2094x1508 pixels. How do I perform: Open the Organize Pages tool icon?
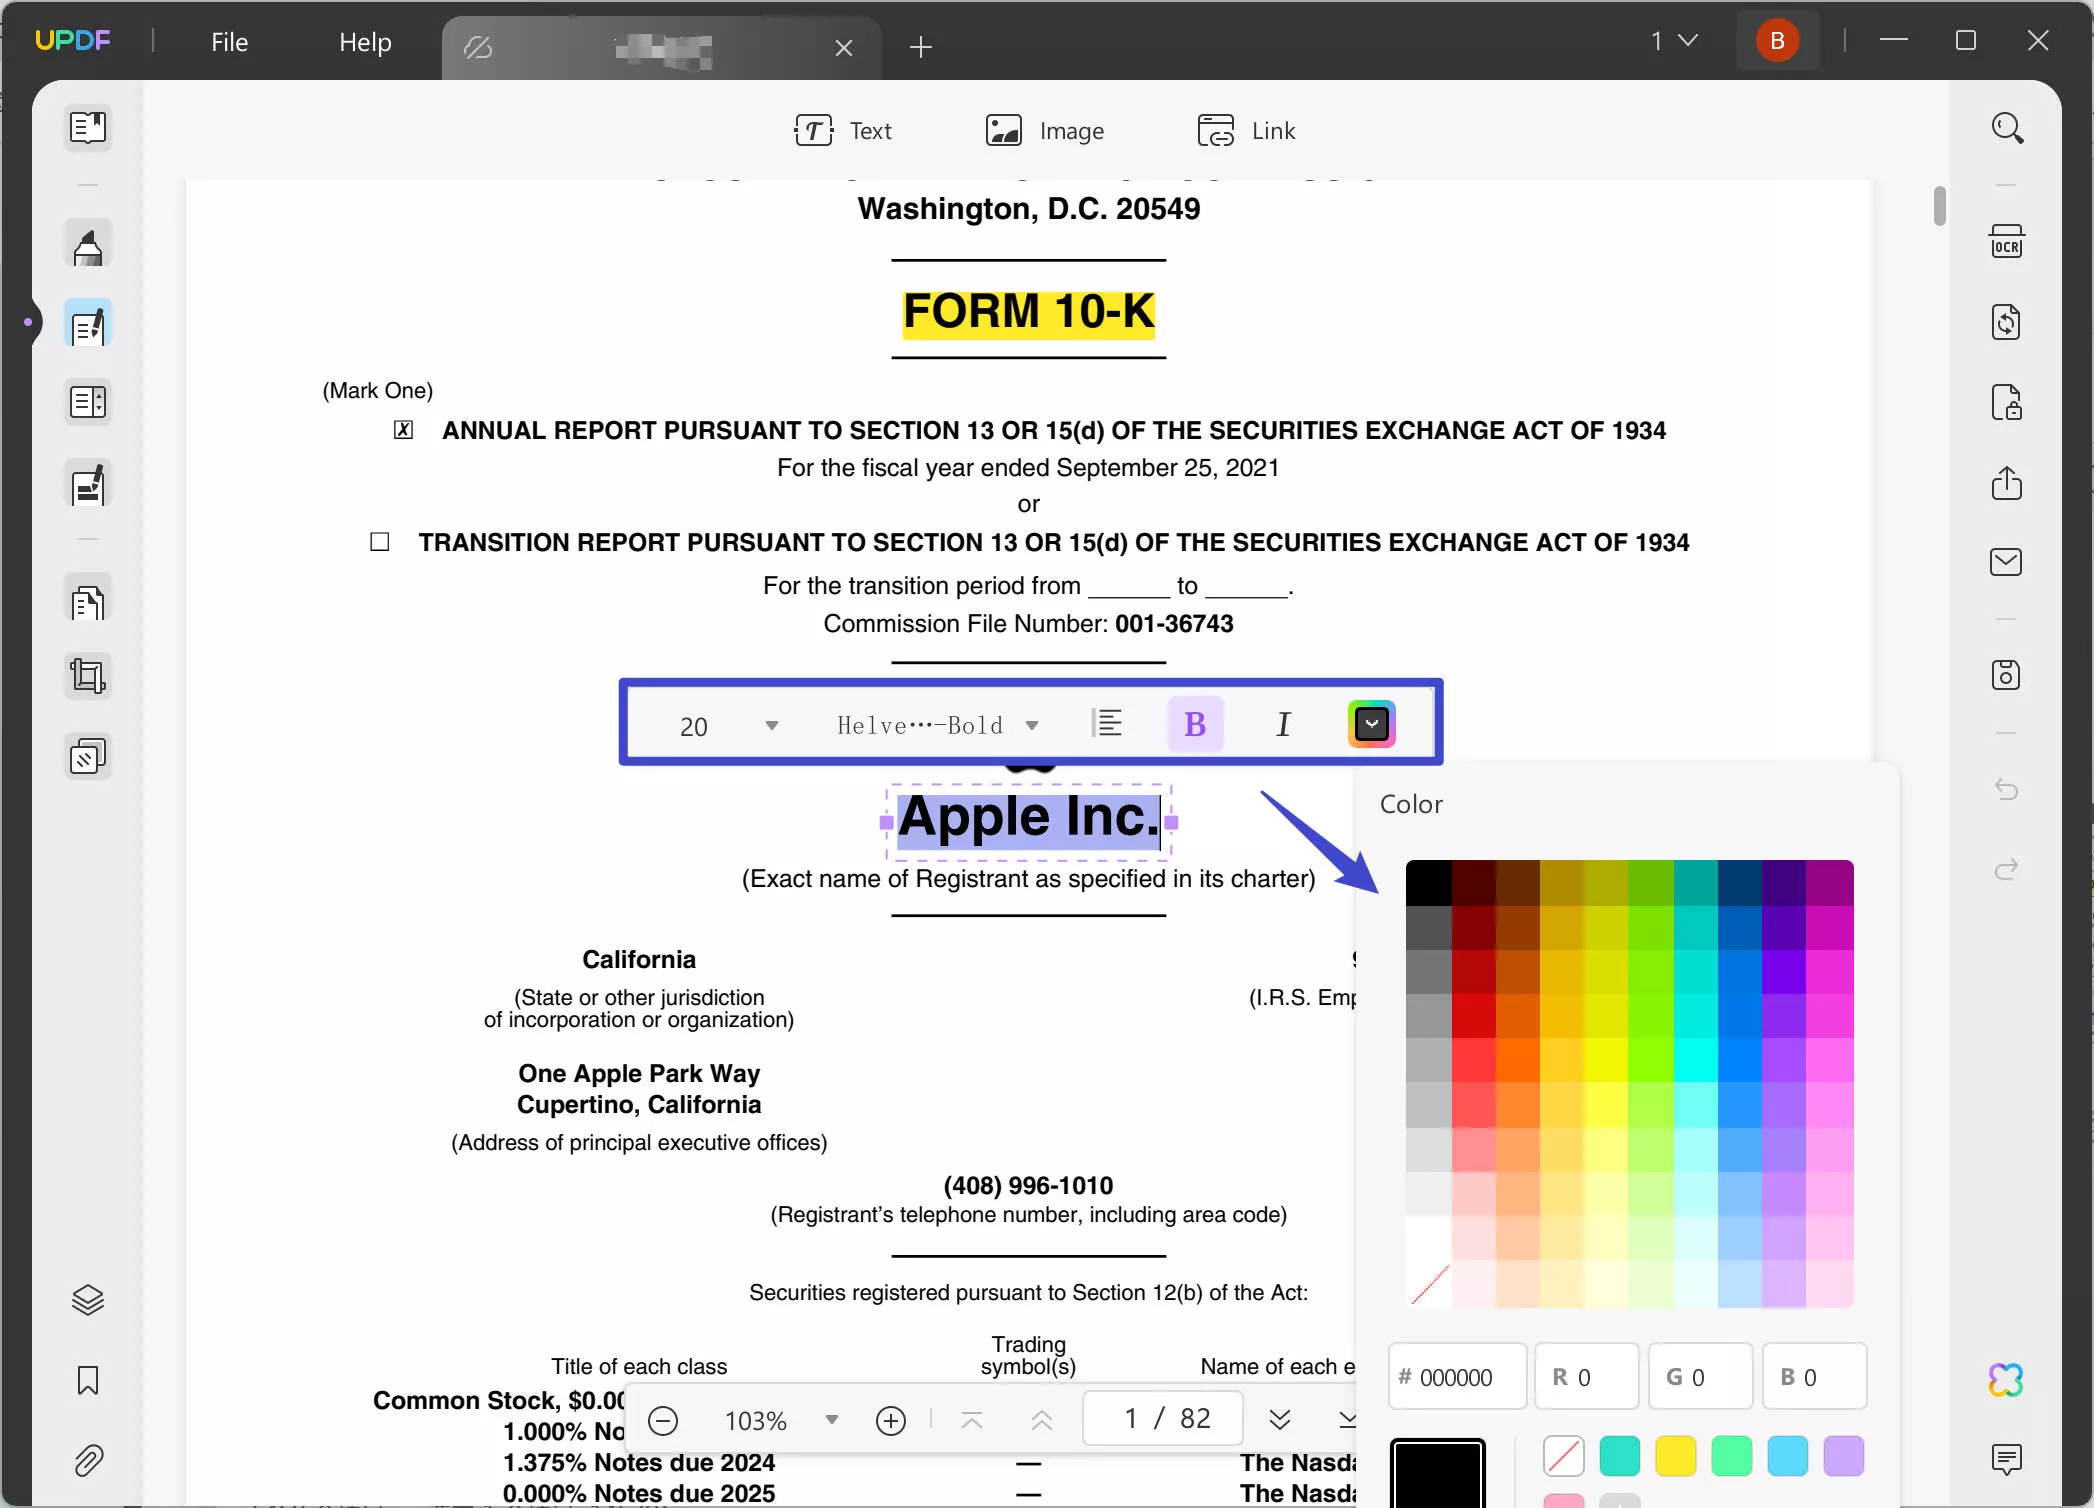(88, 403)
